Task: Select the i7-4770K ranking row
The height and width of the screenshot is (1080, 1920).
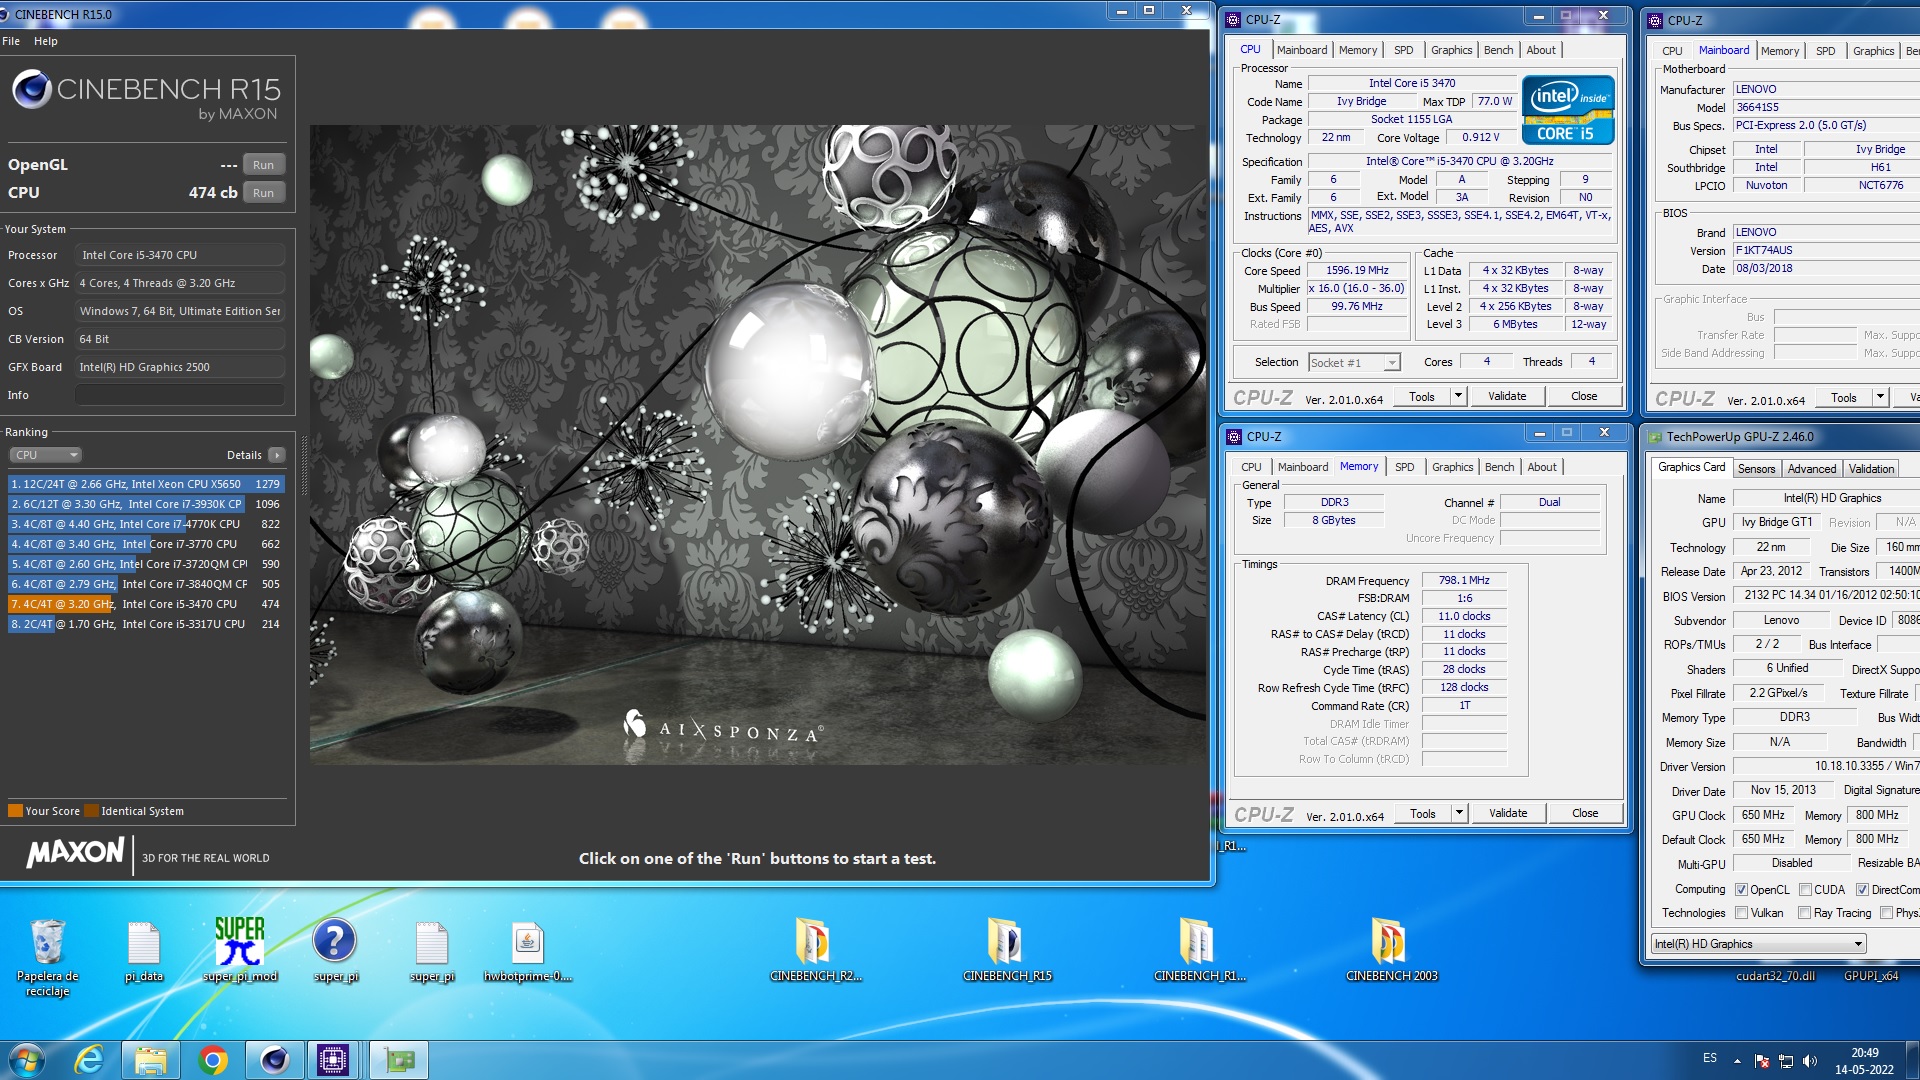Action: (x=146, y=524)
